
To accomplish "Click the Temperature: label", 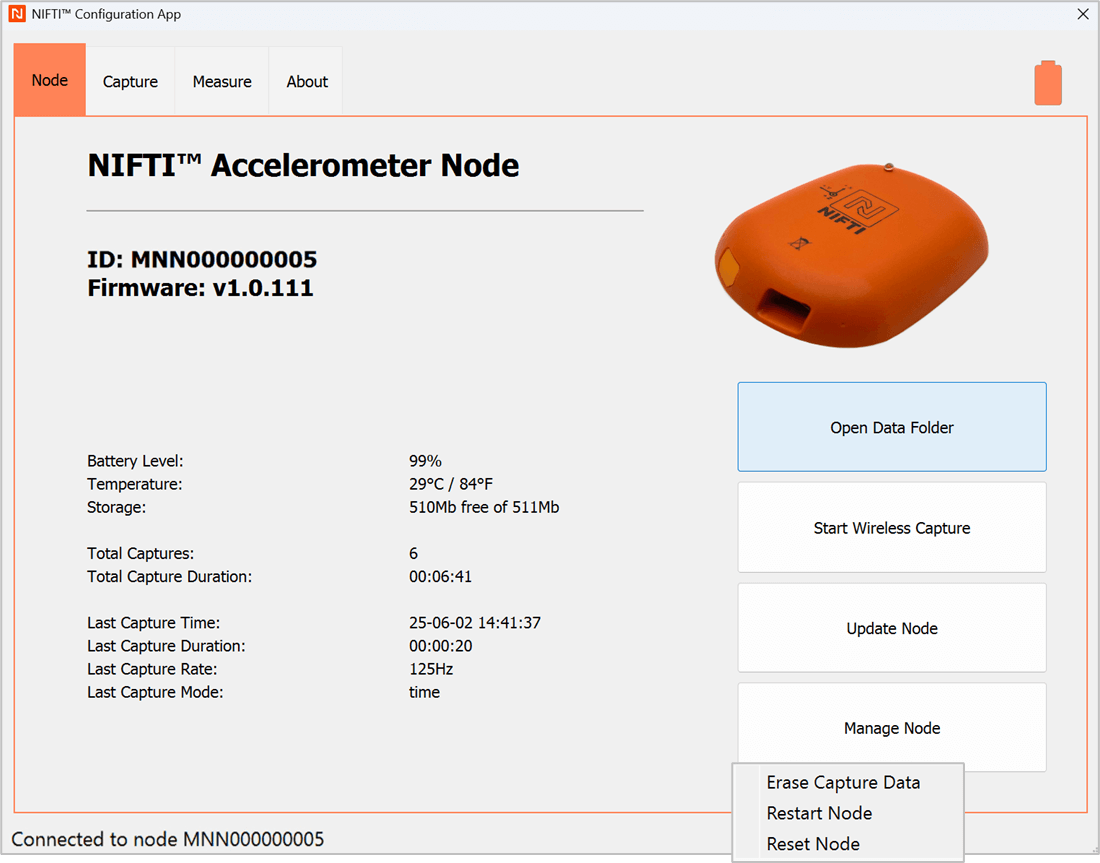I will coord(135,484).
